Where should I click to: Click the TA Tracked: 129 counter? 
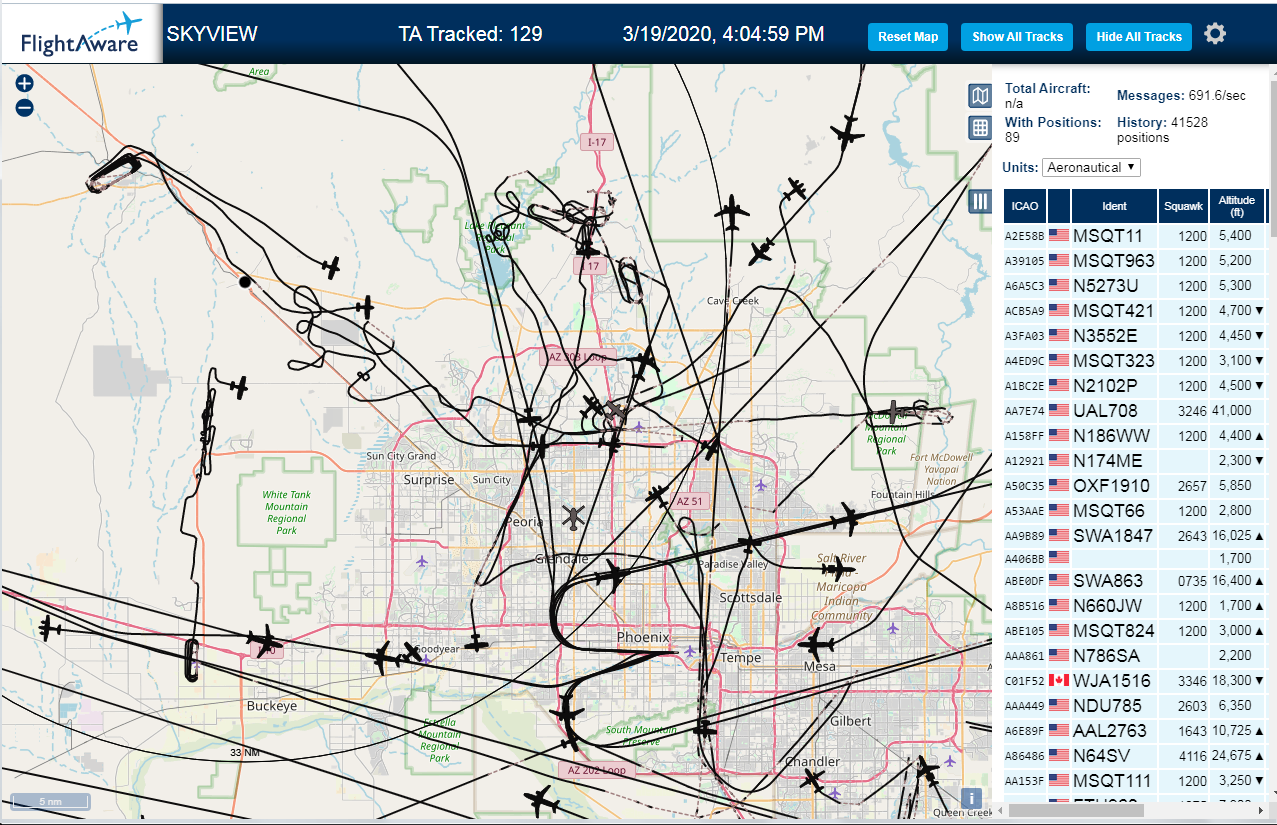(470, 34)
